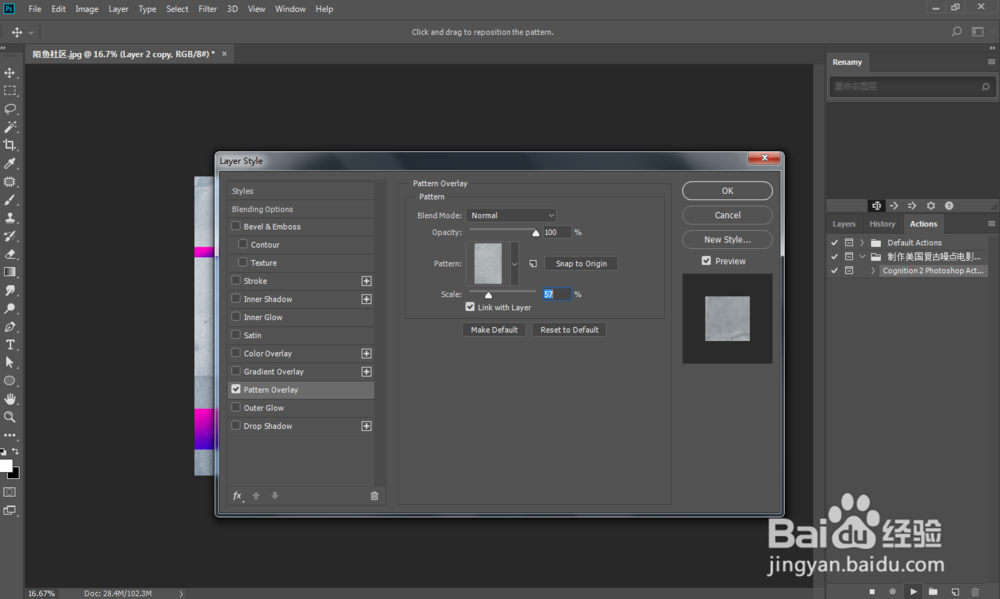Select the Lasso tool

click(x=10, y=108)
